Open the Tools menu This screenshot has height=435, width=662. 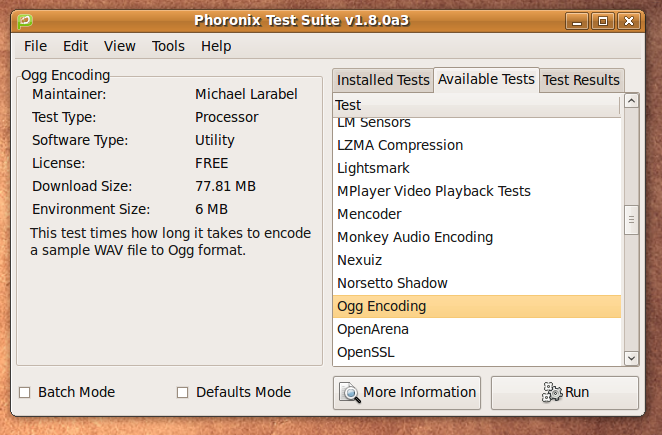(168, 46)
